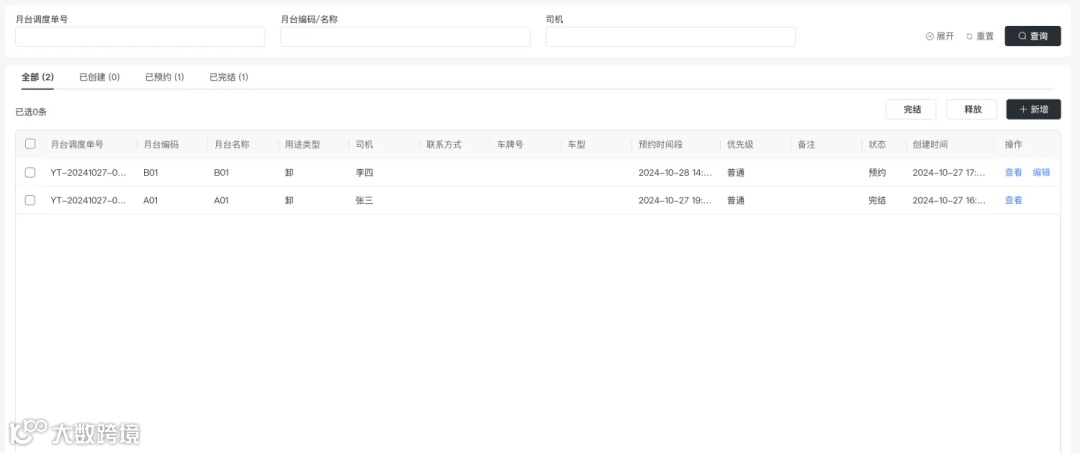Click driver name 李四 cell
The height and width of the screenshot is (453, 1080).
tap(364, 173)
